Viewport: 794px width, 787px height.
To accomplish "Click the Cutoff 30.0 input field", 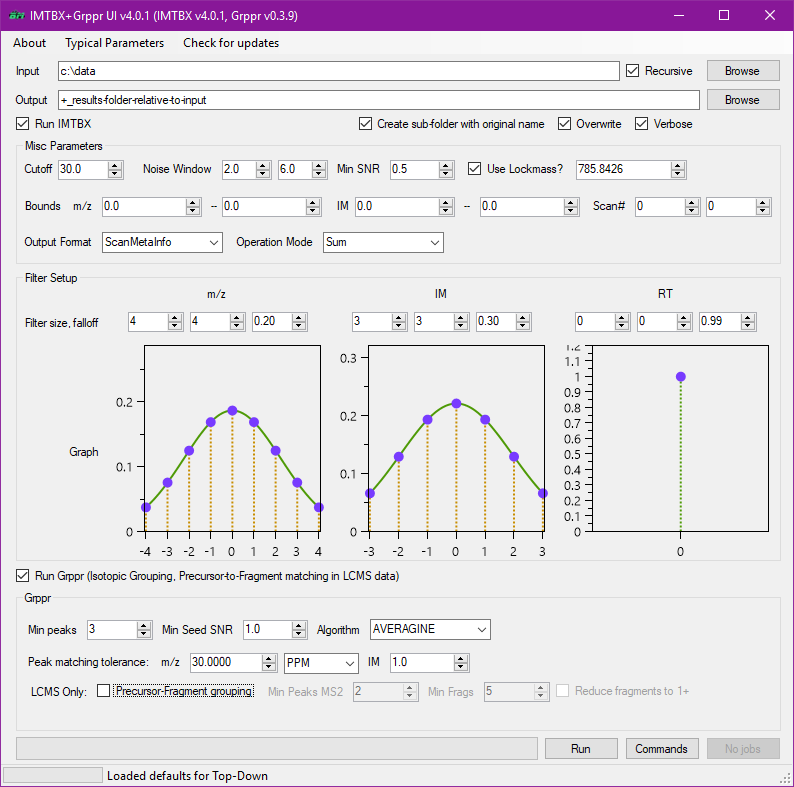I will coord(83,169).
